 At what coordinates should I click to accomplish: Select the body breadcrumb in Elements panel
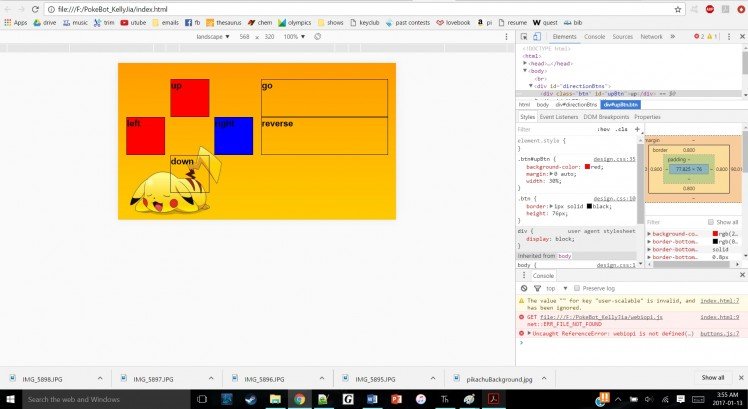tap(542, 105)
